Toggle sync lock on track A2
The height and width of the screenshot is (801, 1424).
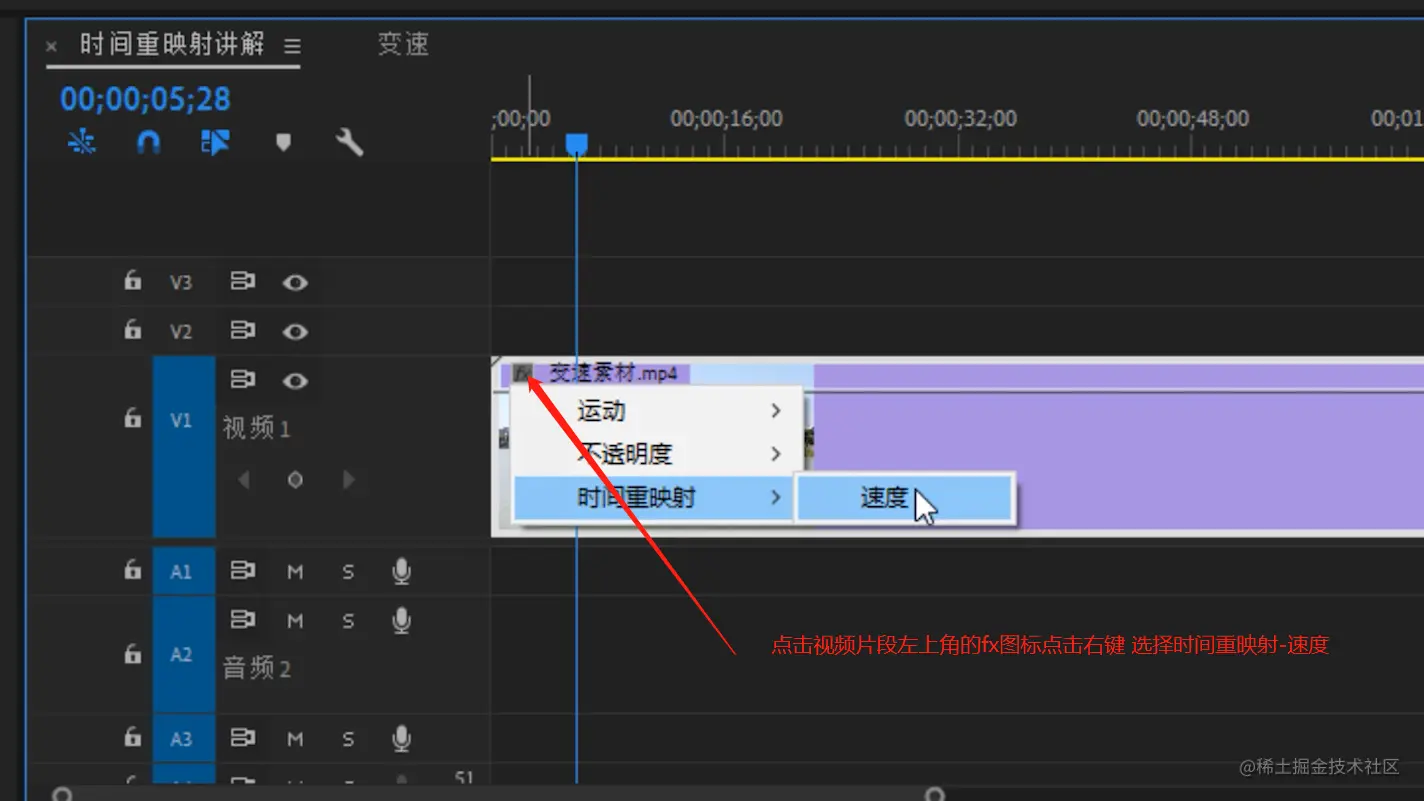[x=243, y=620]
